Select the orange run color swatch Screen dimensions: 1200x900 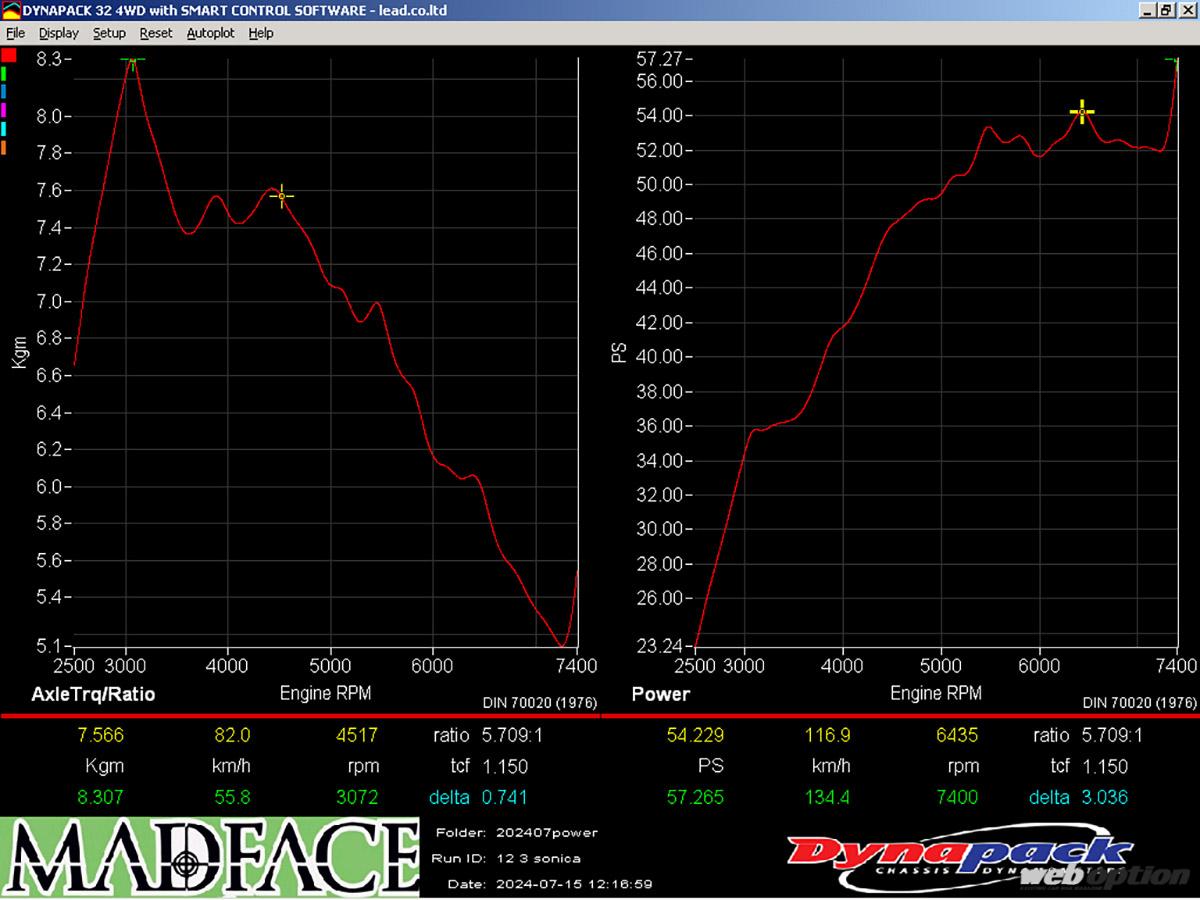4,148
